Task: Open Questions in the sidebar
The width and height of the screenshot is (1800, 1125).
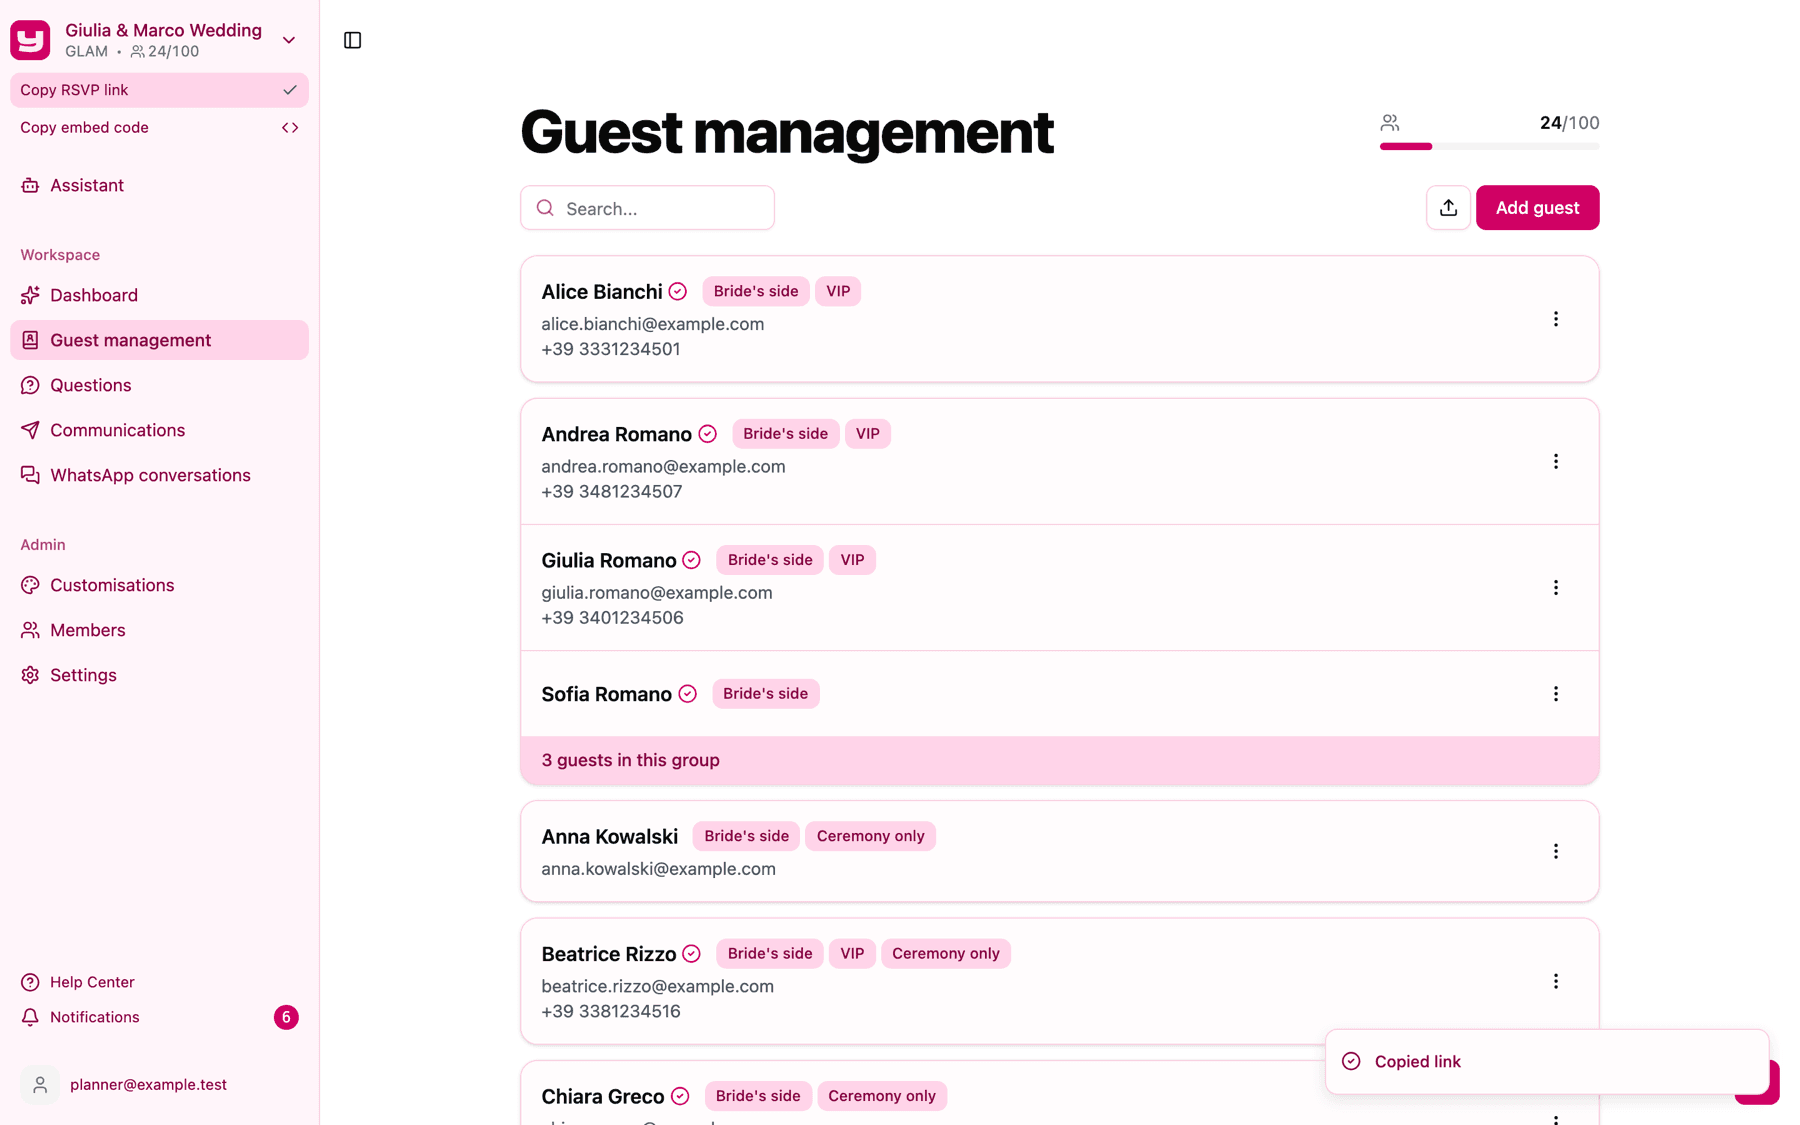Action: click(160, 385)
